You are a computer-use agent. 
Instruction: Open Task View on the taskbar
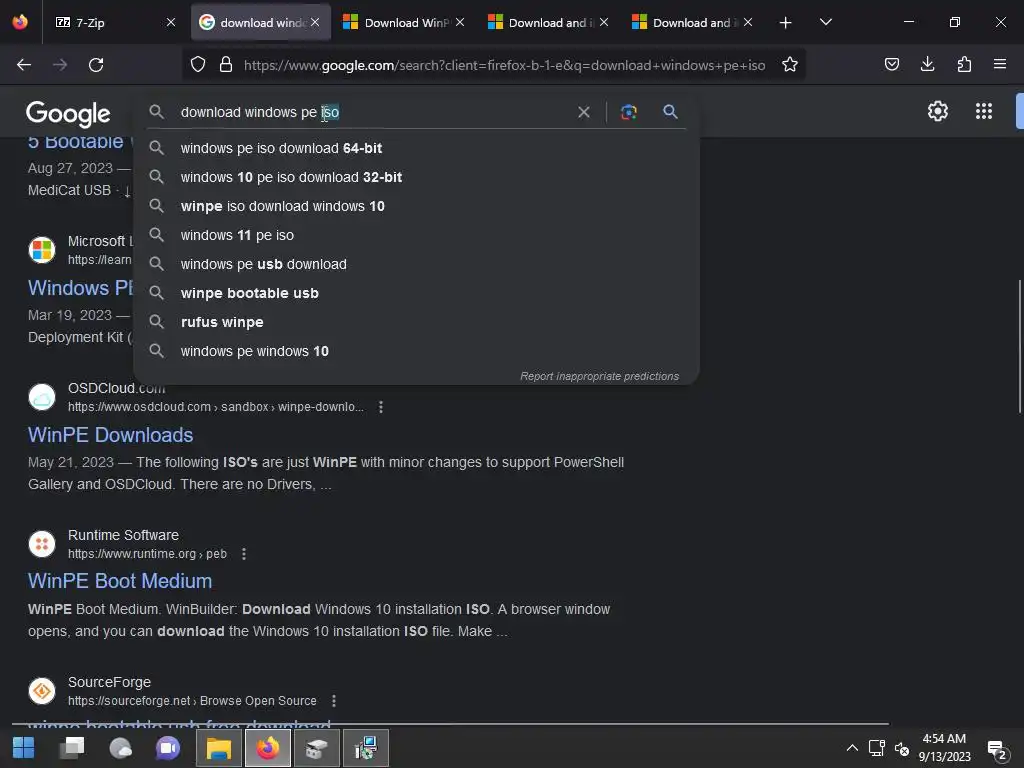tap(72, 748)
